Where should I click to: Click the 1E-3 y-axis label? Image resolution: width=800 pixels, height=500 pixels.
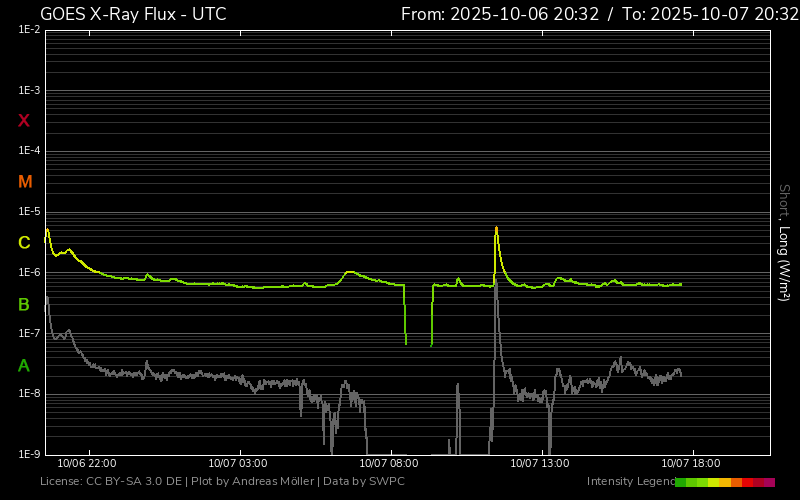[29, 90]
